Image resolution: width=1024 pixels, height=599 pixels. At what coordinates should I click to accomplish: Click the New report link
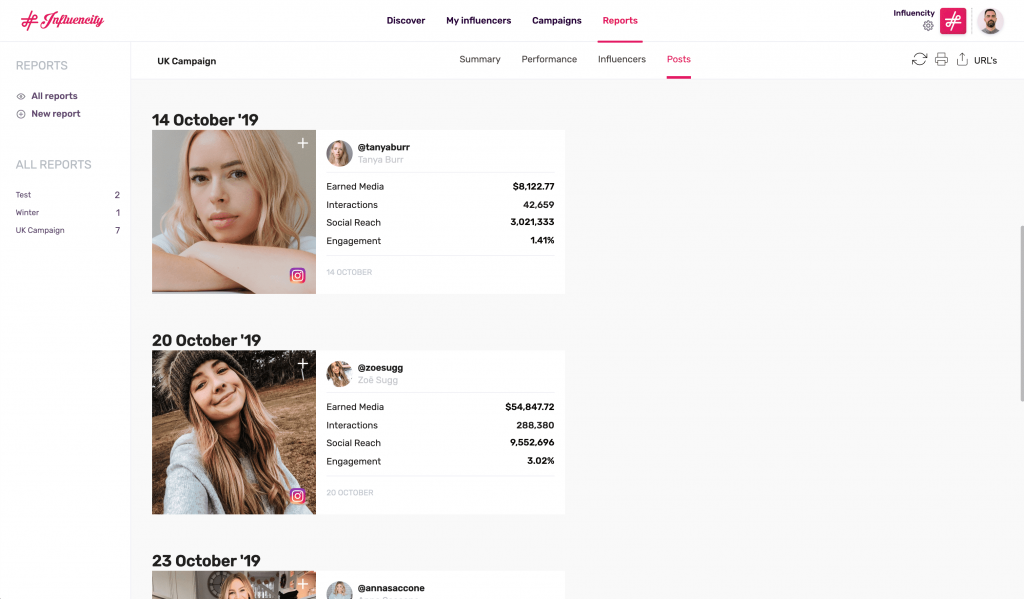56,114
